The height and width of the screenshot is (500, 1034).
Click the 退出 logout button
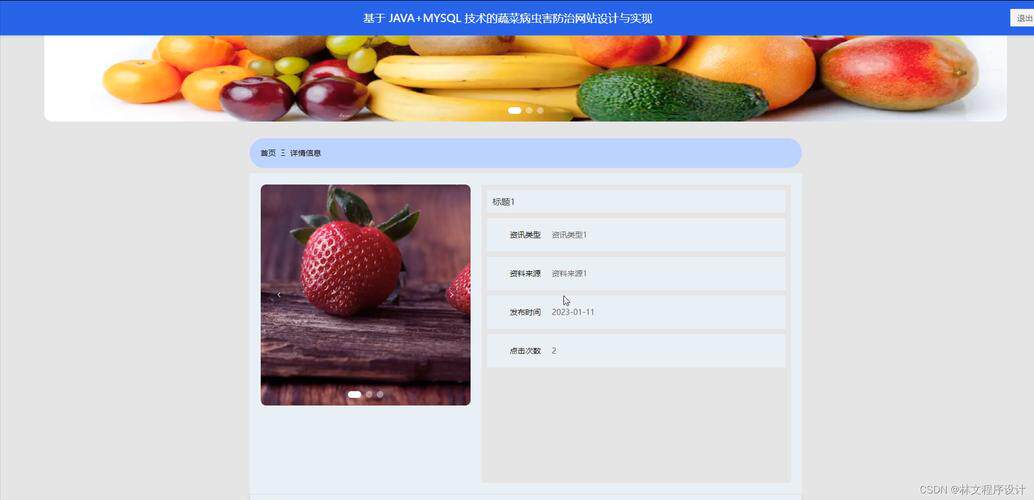[x=1023, y=18]
